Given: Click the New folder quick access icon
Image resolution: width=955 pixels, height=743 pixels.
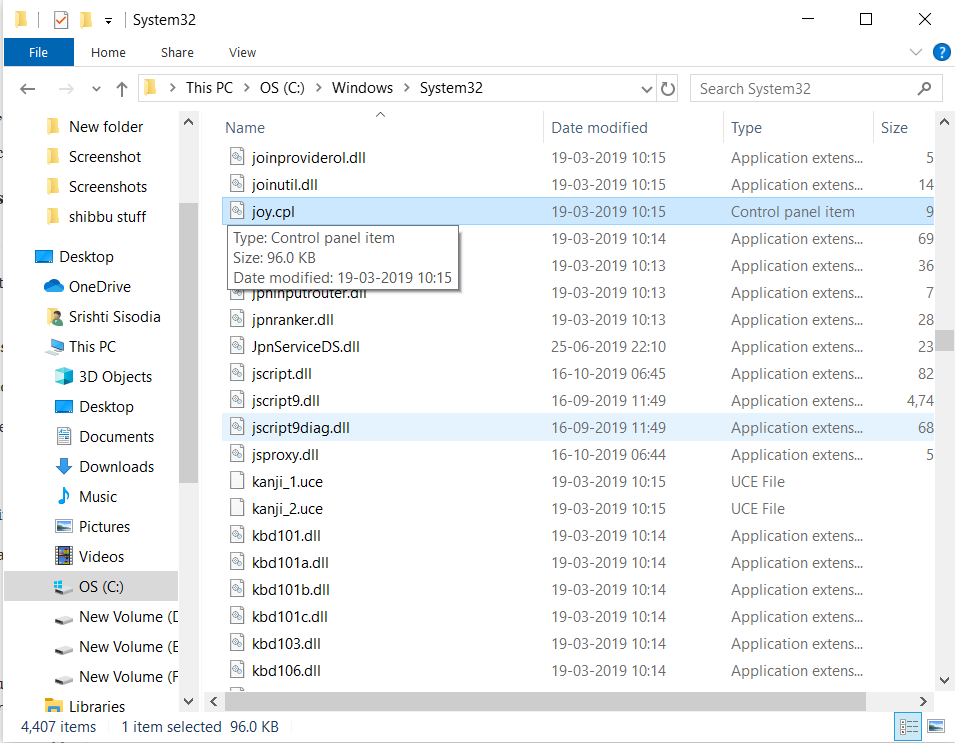Looking at the screenshot, I should (86, 20).
